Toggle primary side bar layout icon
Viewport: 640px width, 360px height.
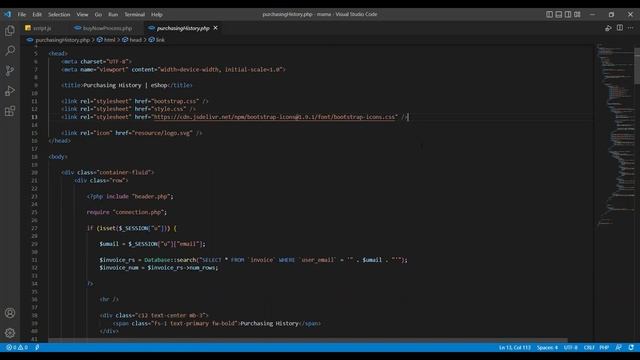(549, 14)
